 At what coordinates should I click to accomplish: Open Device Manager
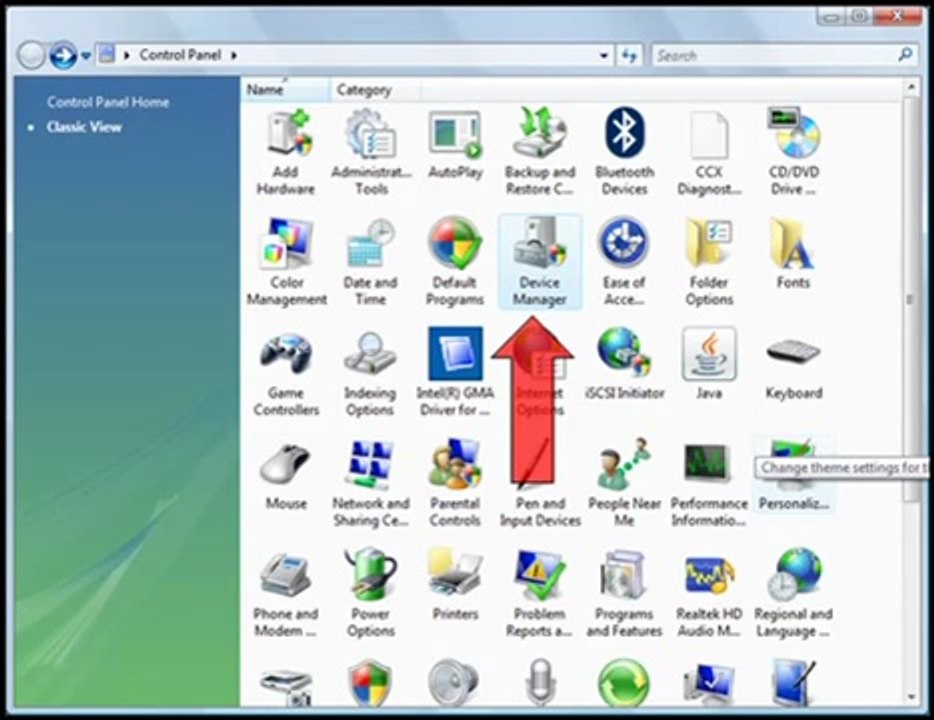540,263
